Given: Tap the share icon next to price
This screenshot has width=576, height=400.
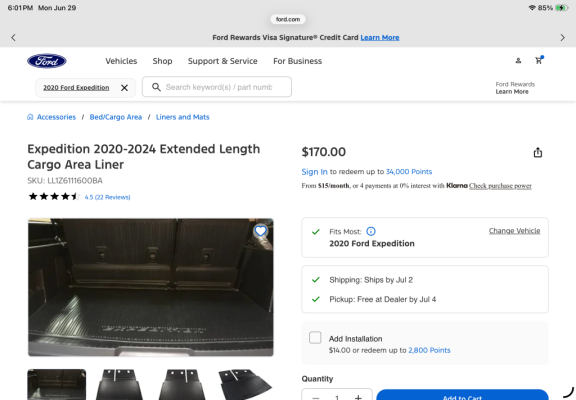Looking at the screenshot, I should click(x=538, y=152).
